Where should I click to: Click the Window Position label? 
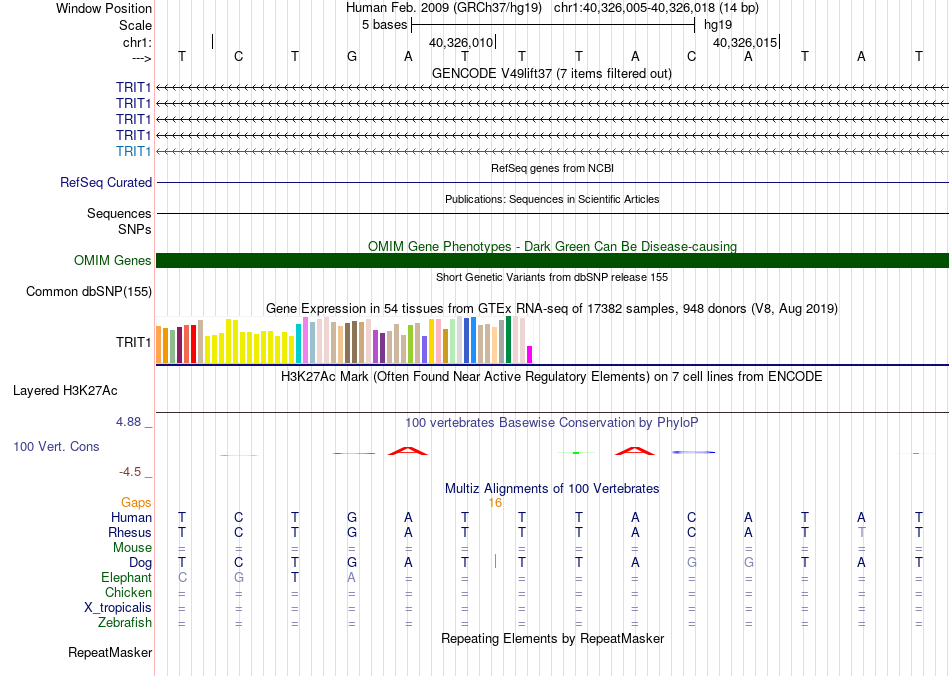point(104,8)
